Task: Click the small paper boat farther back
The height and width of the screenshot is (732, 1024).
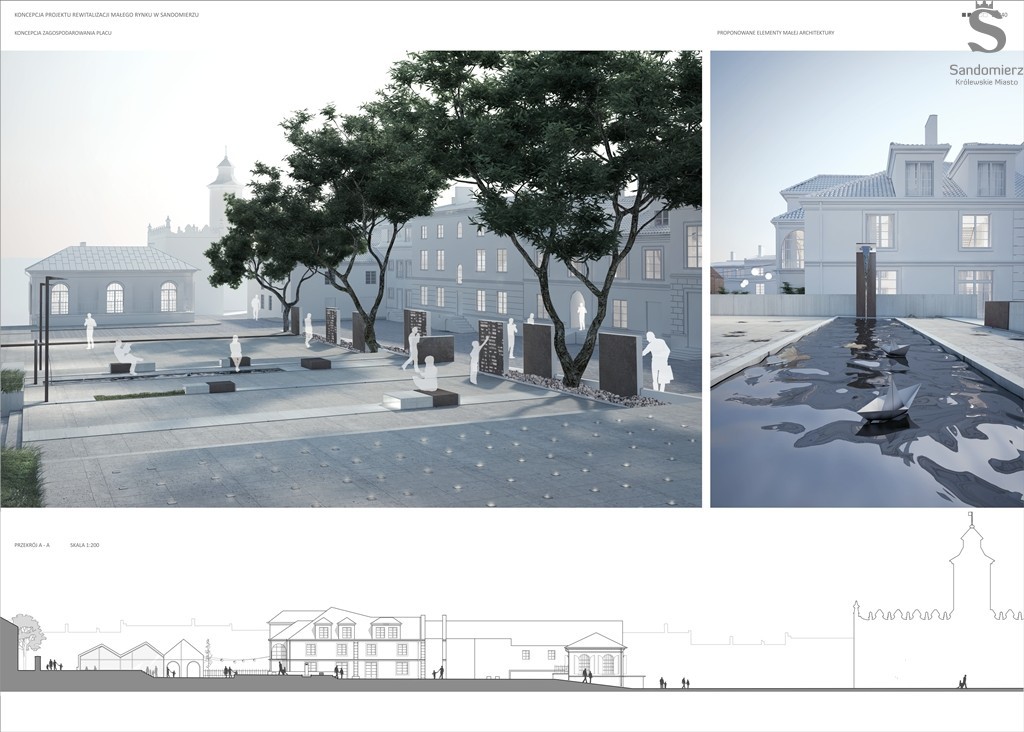Action: 895,347
